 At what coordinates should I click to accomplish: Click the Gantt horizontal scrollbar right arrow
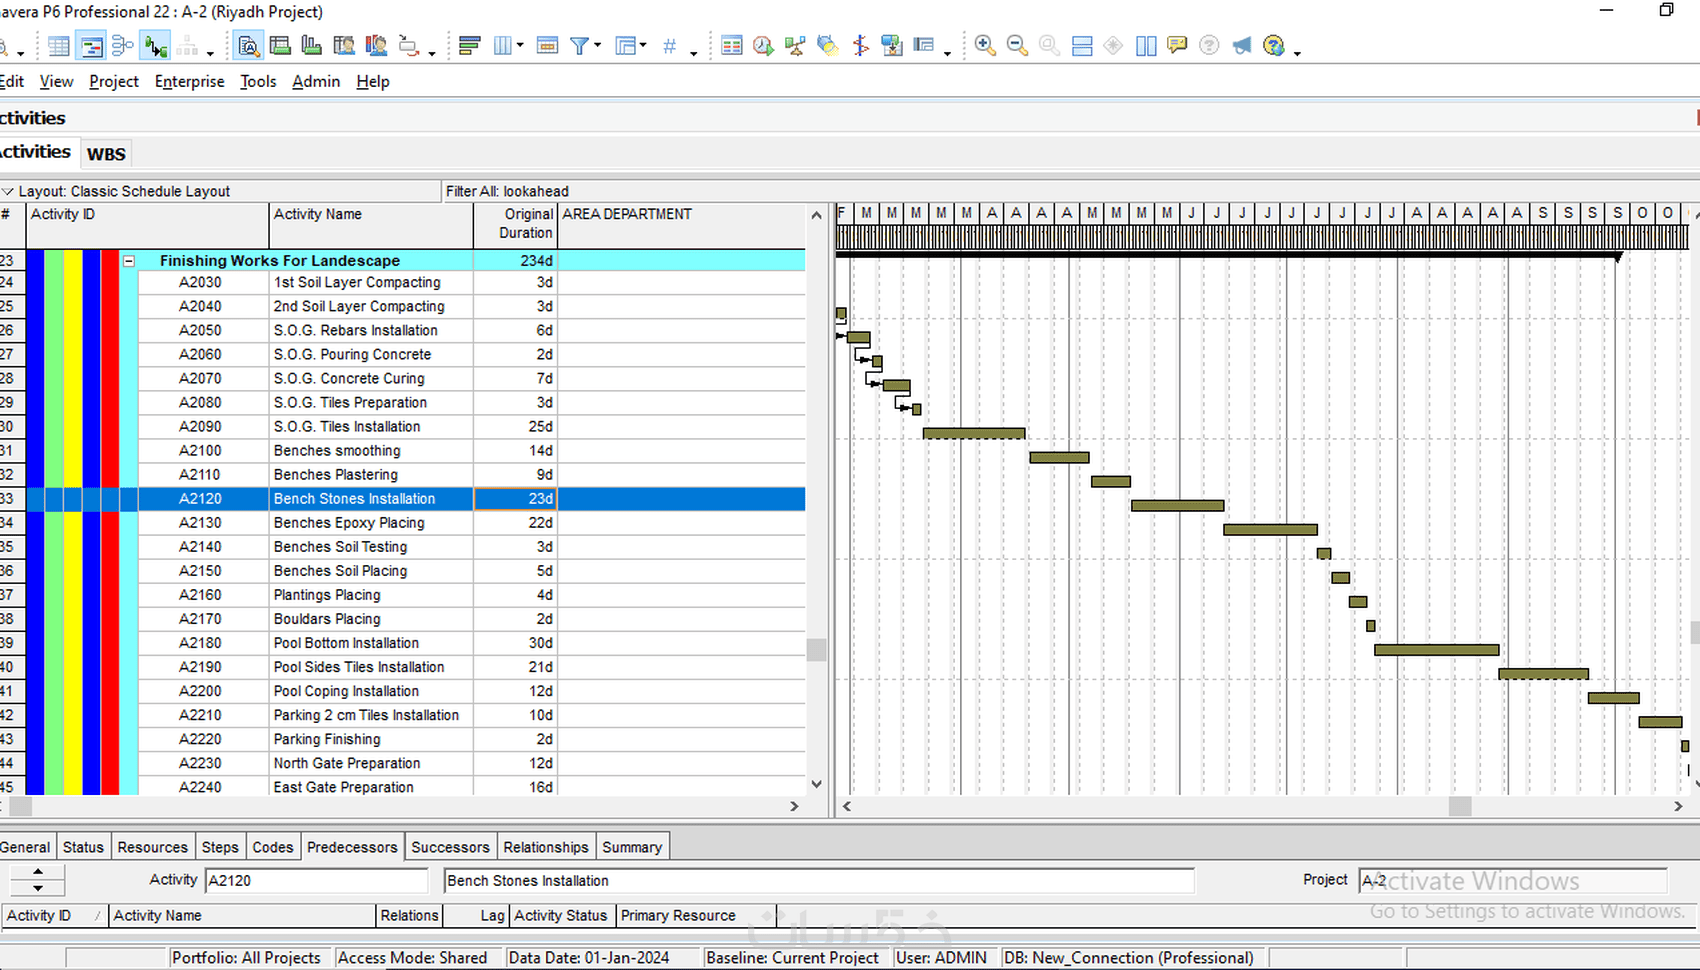tap(1678, 806)
